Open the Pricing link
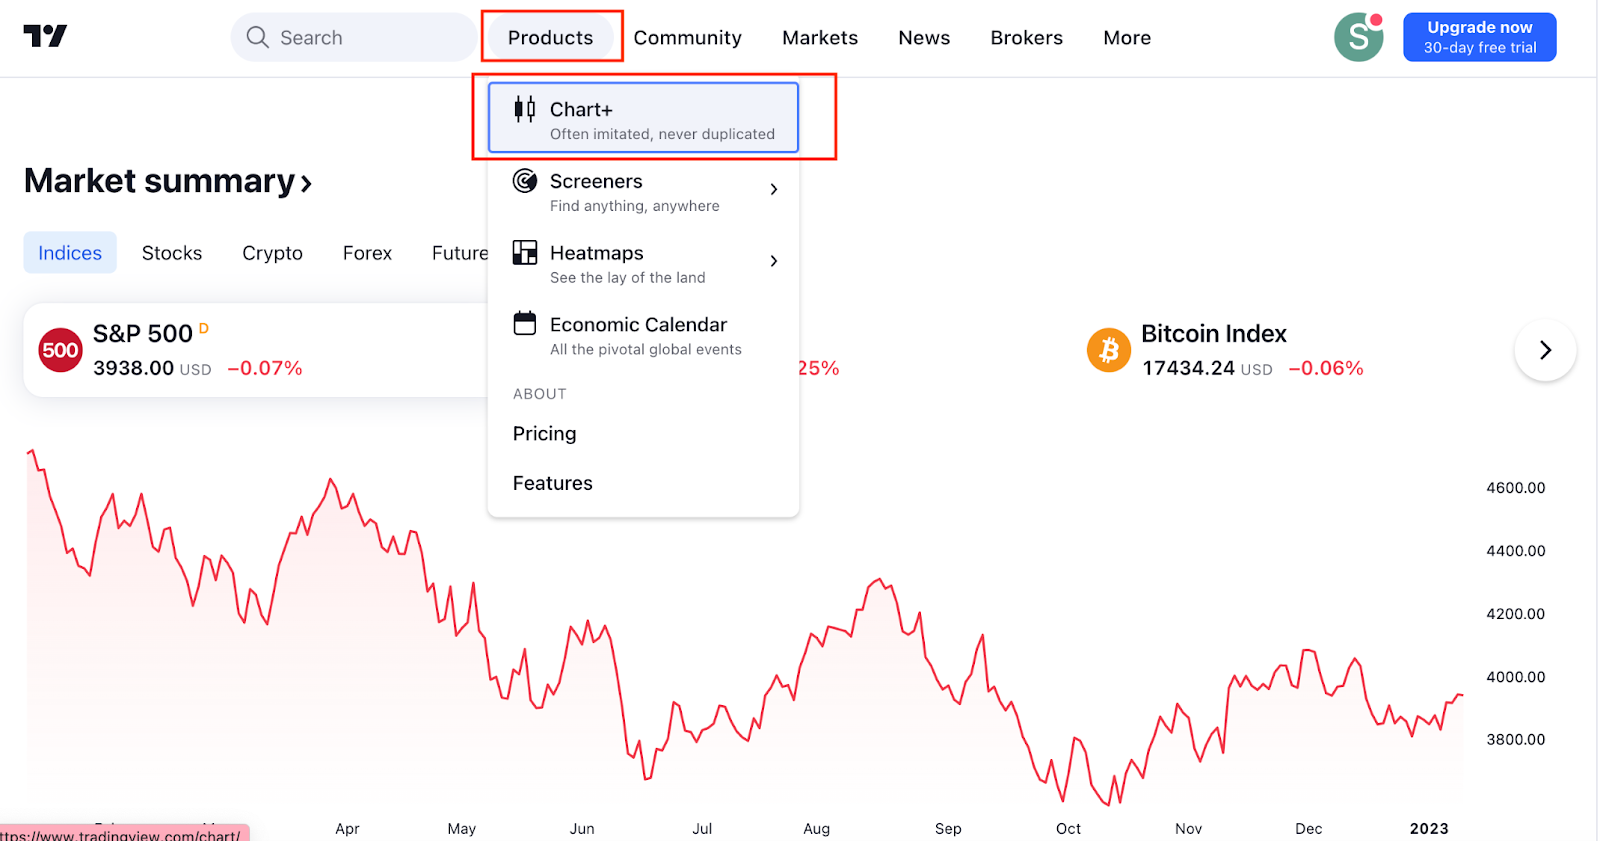 [x=544, y=433]
